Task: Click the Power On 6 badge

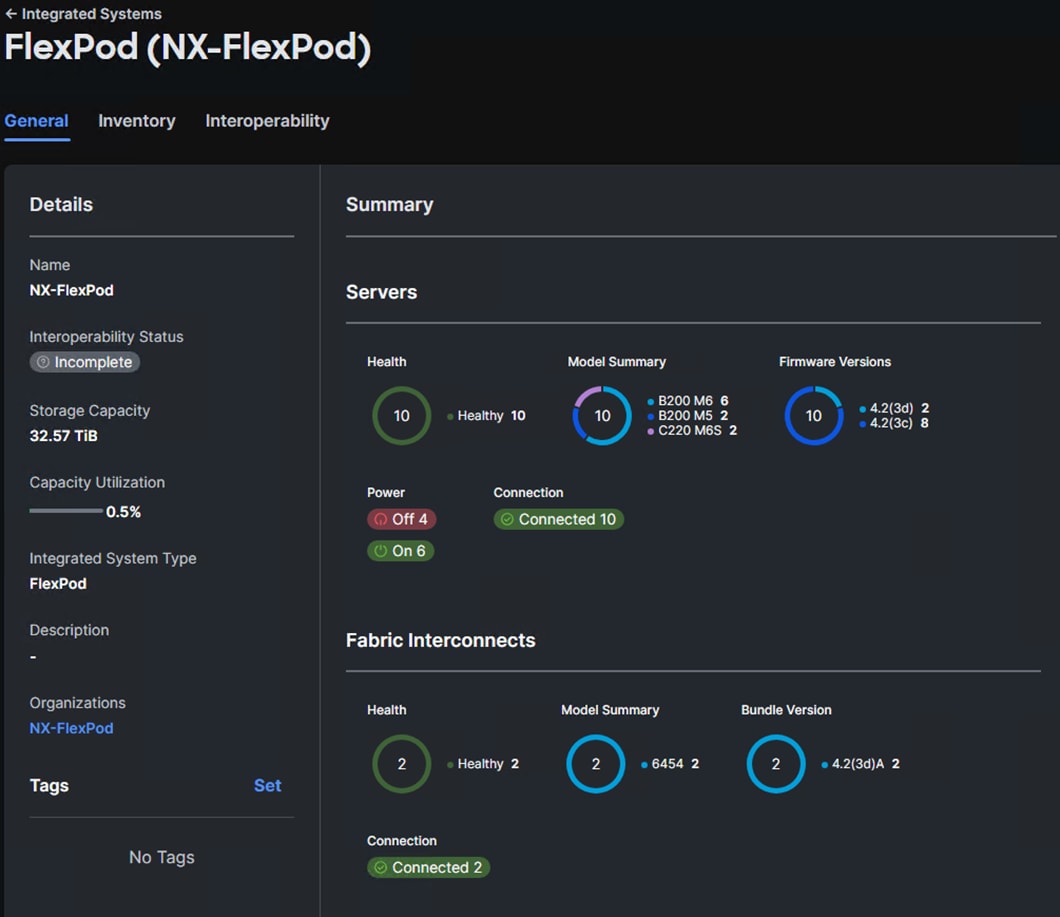Action: coord(401,551)
